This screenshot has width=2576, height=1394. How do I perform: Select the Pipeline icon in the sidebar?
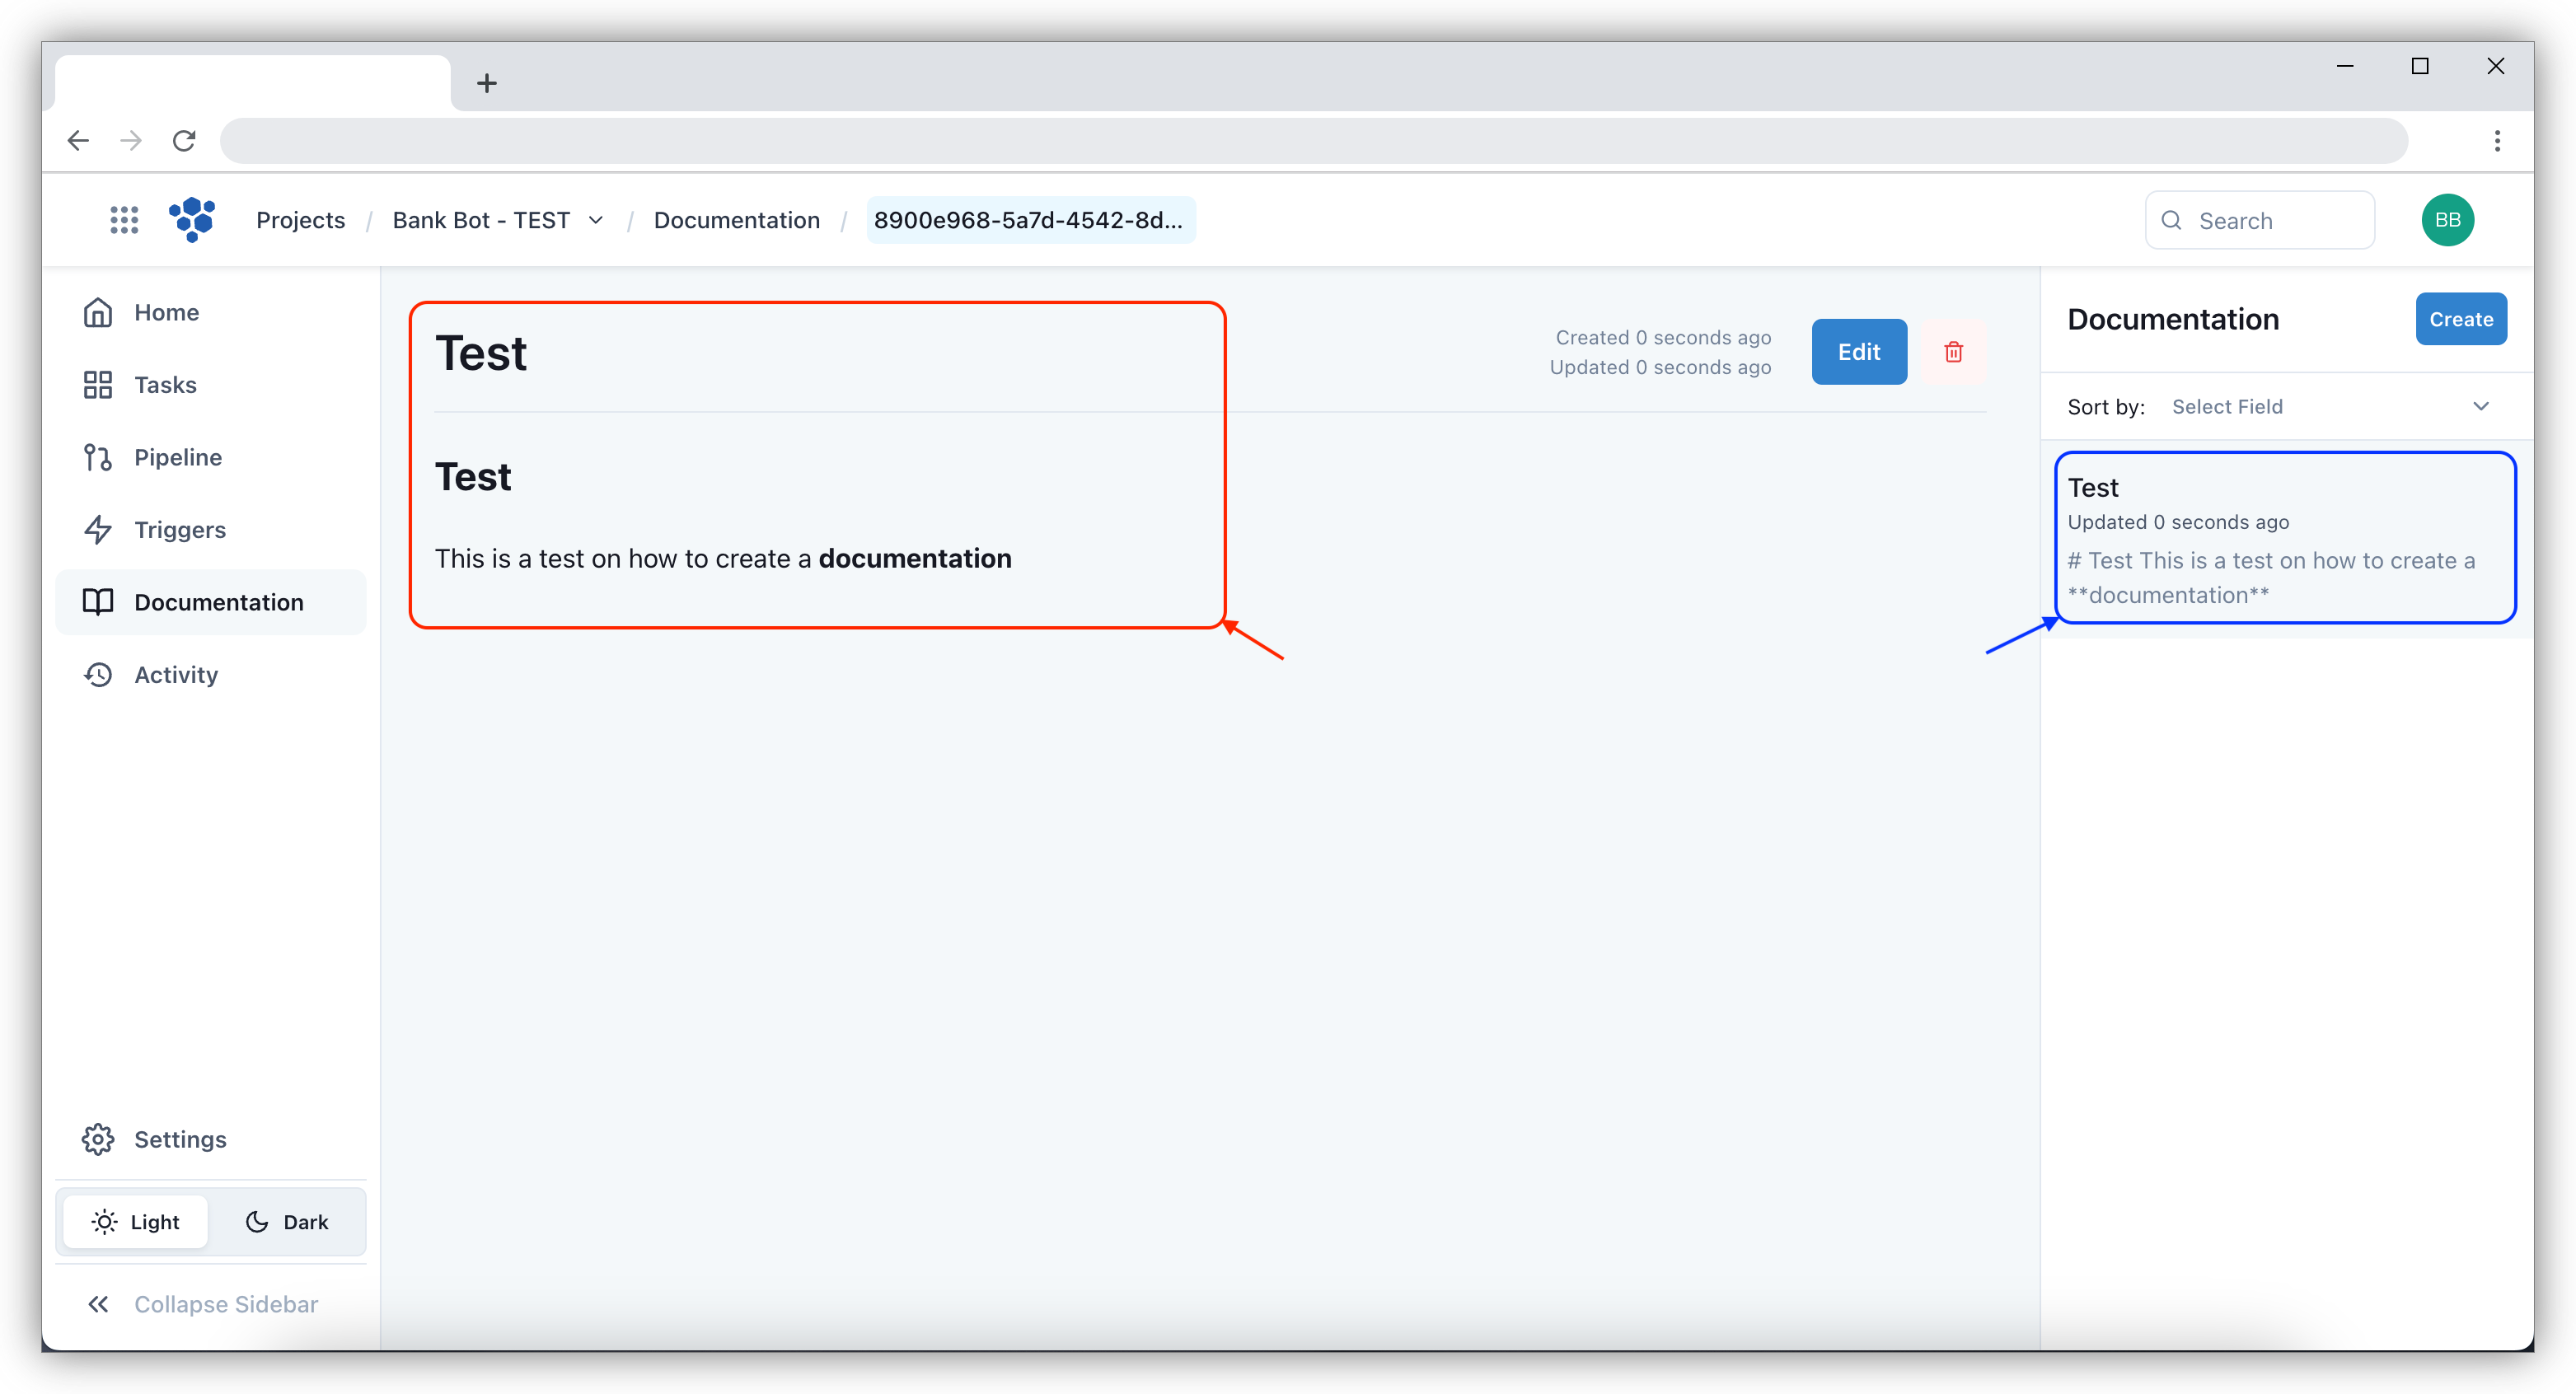(x=98, y=457)
